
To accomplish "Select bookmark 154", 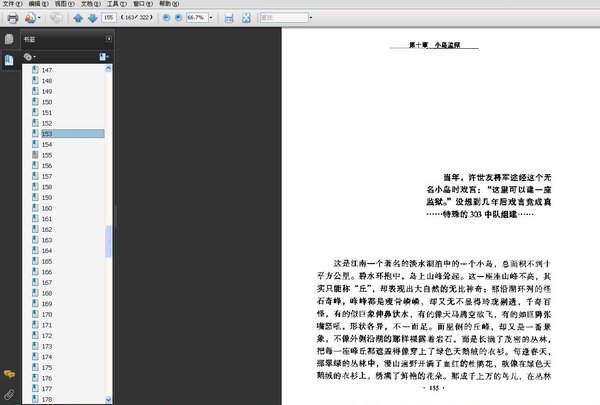I will pyautogui.click(x=47, y=144).
